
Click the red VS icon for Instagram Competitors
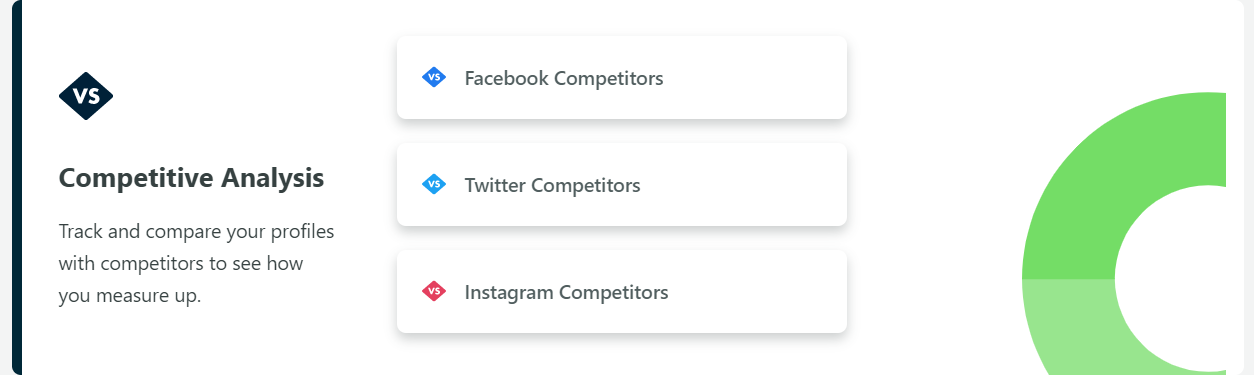[434, 291]
